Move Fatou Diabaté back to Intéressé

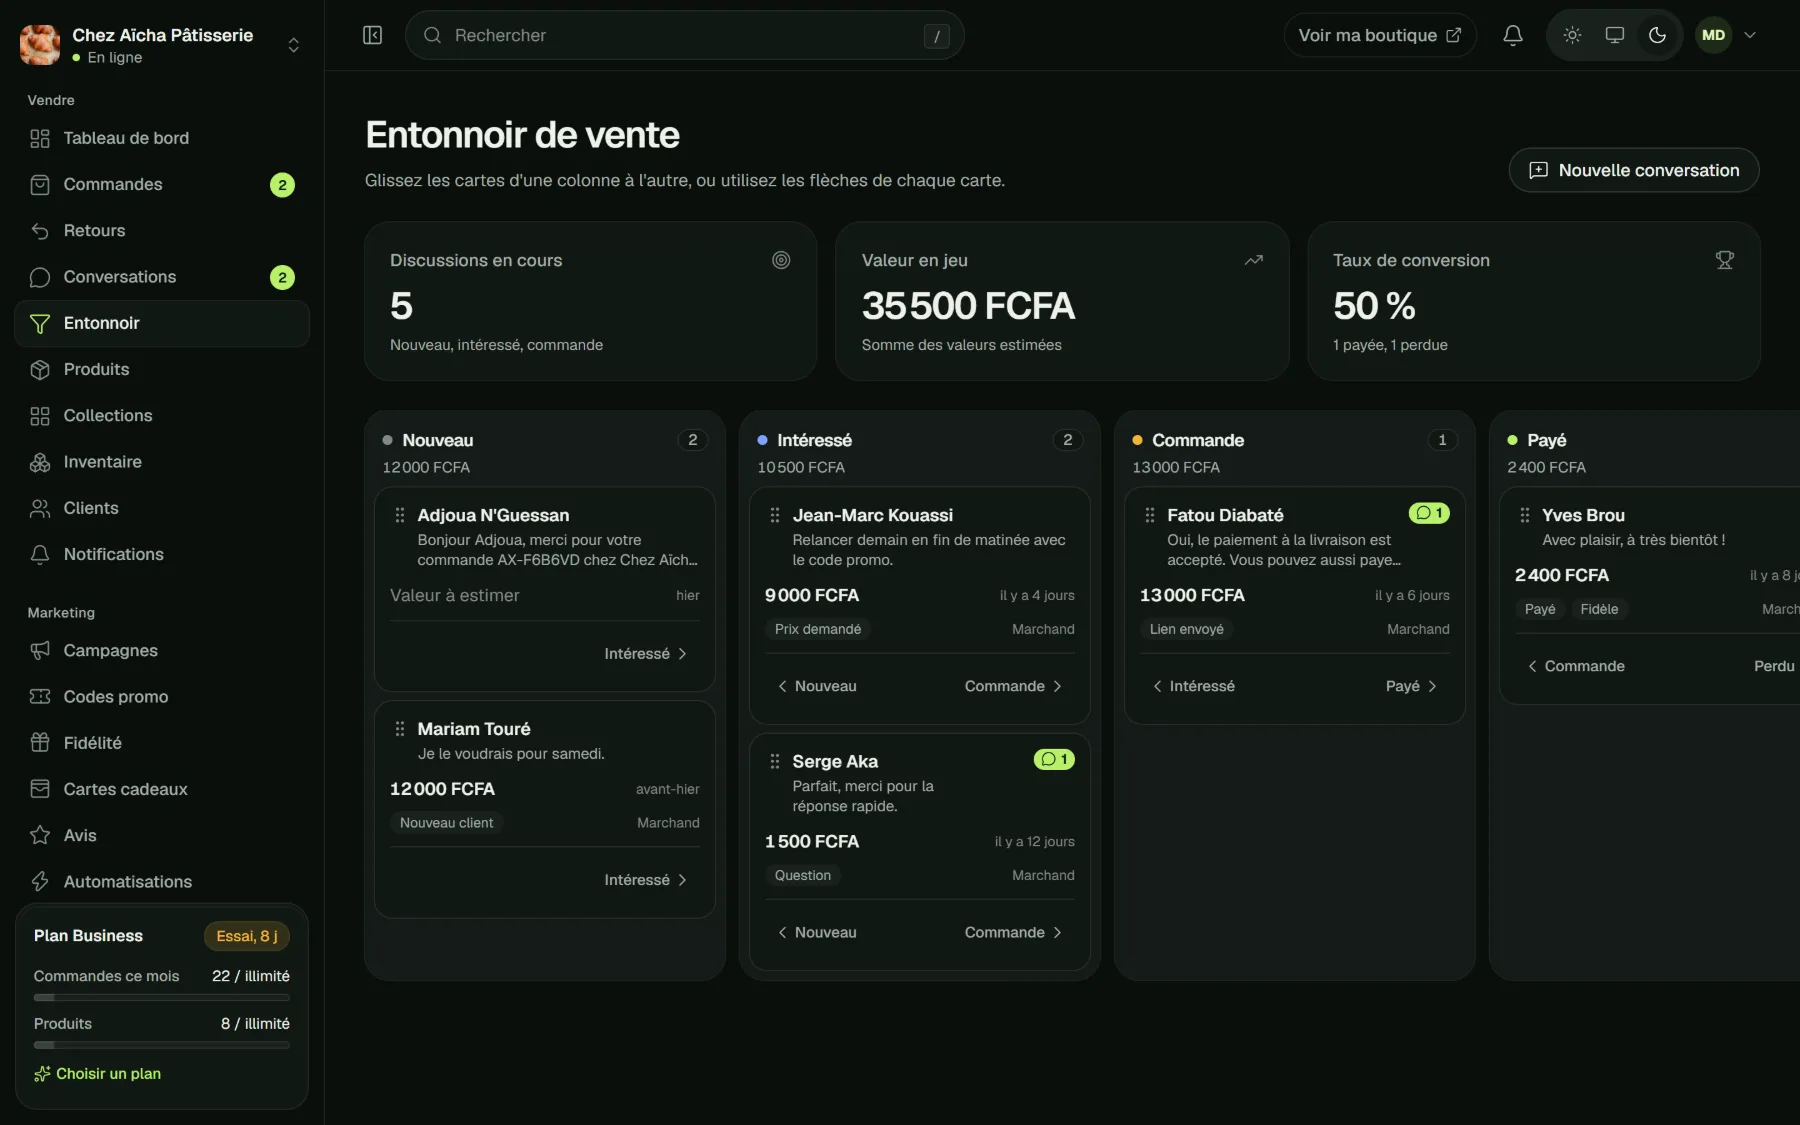1194,686
